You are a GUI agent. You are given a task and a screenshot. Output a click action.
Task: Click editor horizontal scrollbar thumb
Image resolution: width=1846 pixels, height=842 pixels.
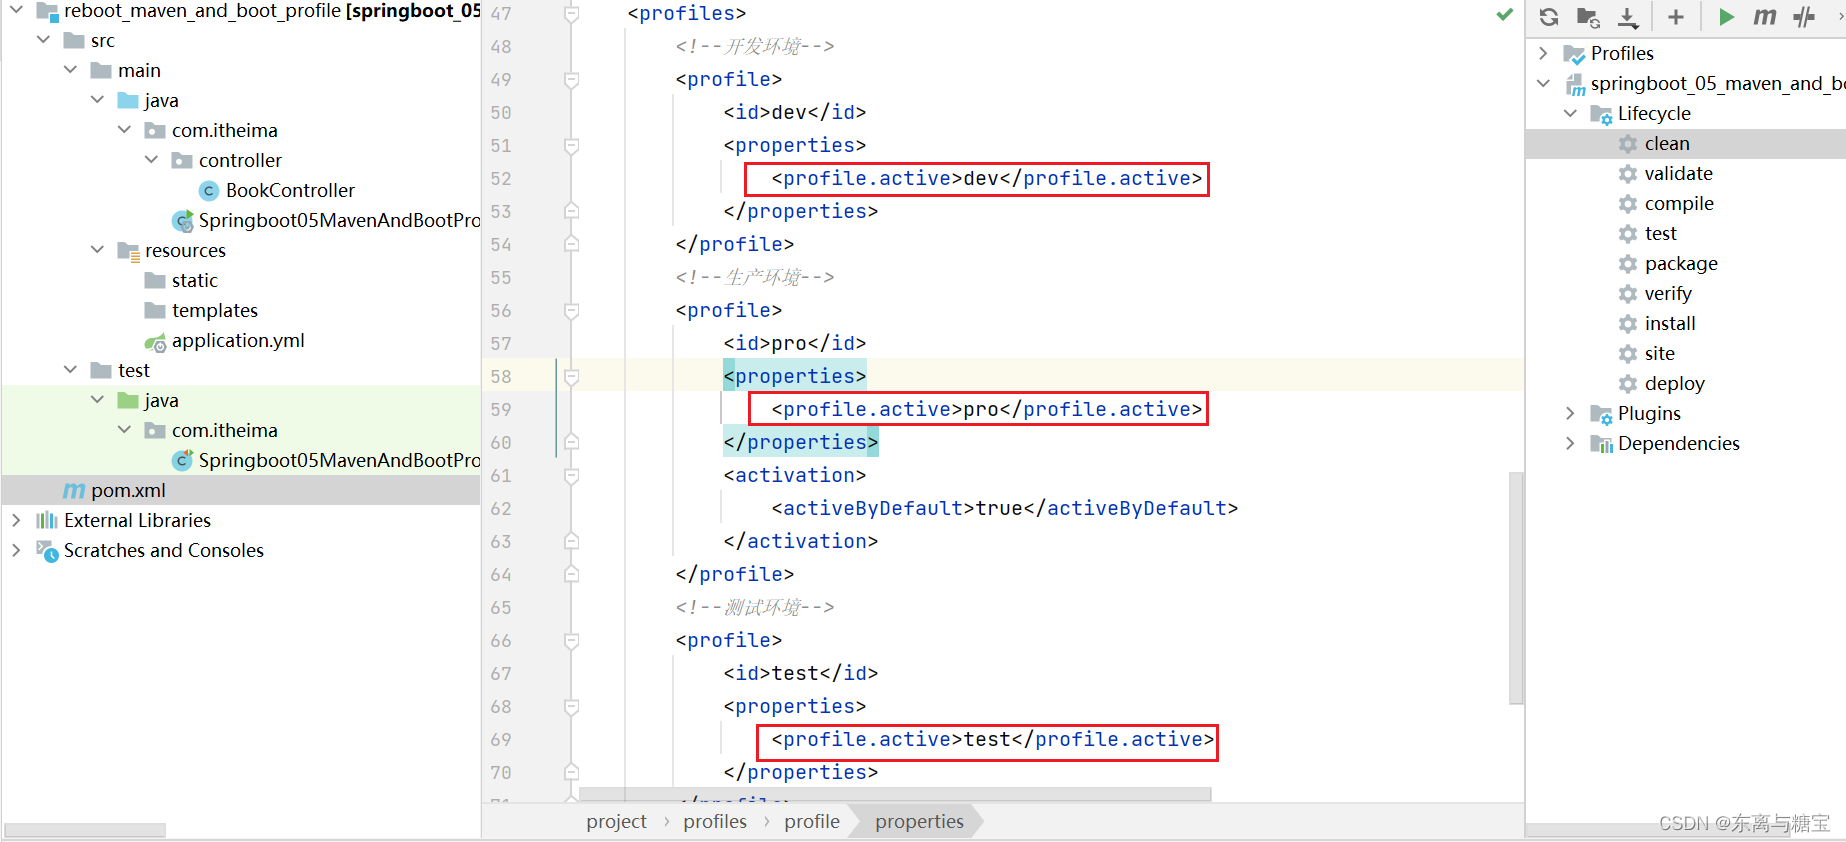[x=895, y=794]
